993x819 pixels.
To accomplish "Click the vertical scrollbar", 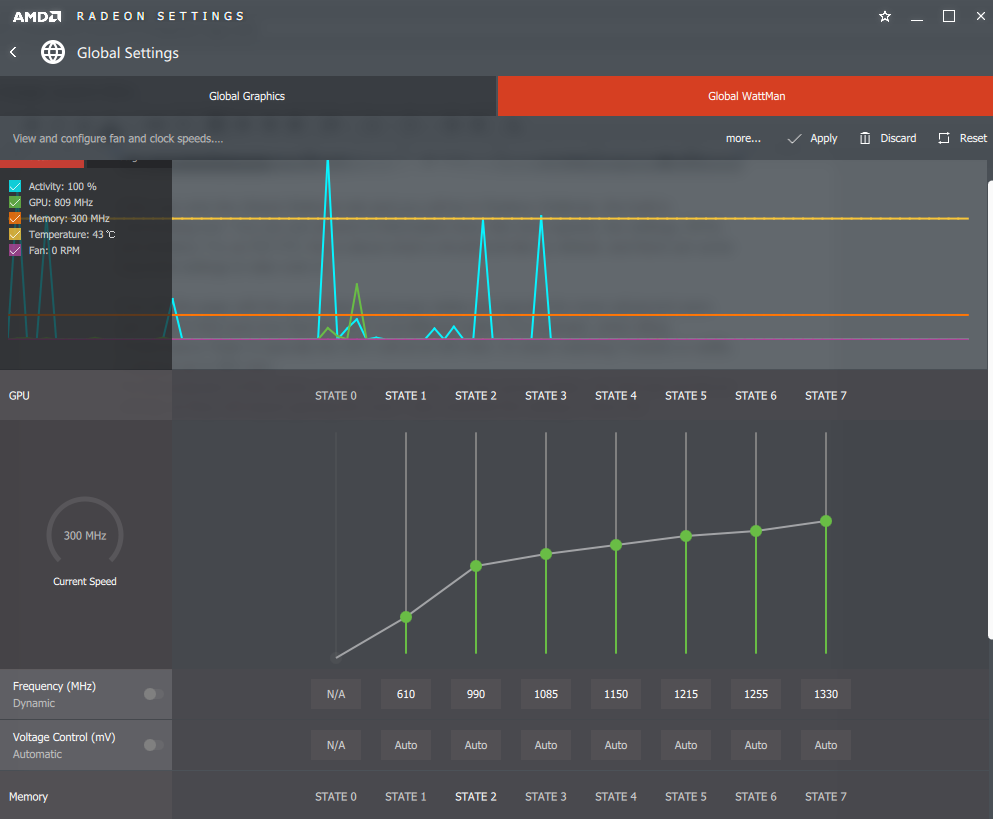I will coord(990,410).
